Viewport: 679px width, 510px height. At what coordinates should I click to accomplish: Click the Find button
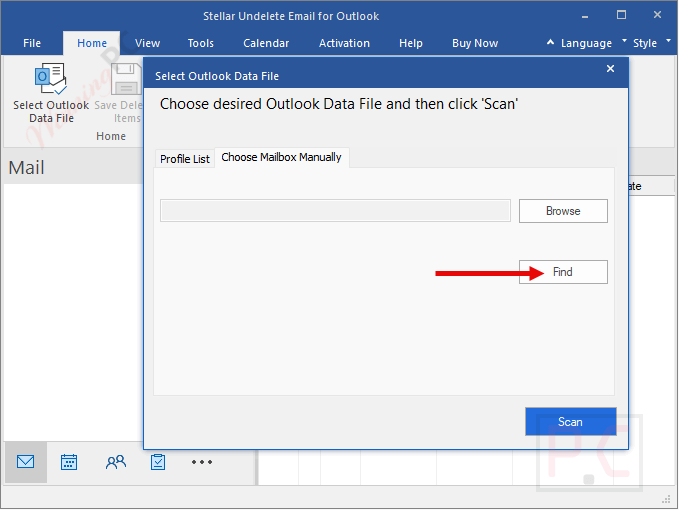point(563,272)
